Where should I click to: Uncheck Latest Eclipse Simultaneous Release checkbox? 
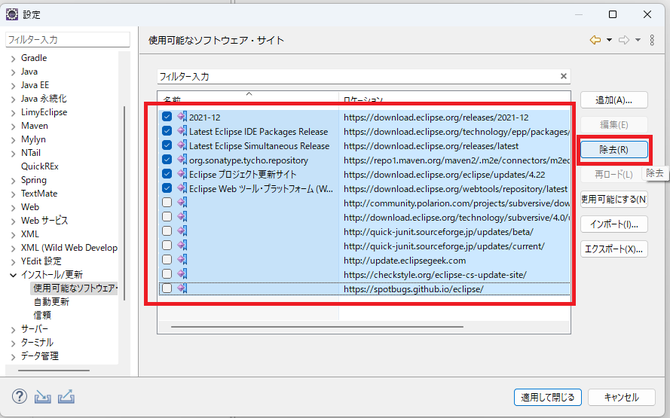click(167, 145)
